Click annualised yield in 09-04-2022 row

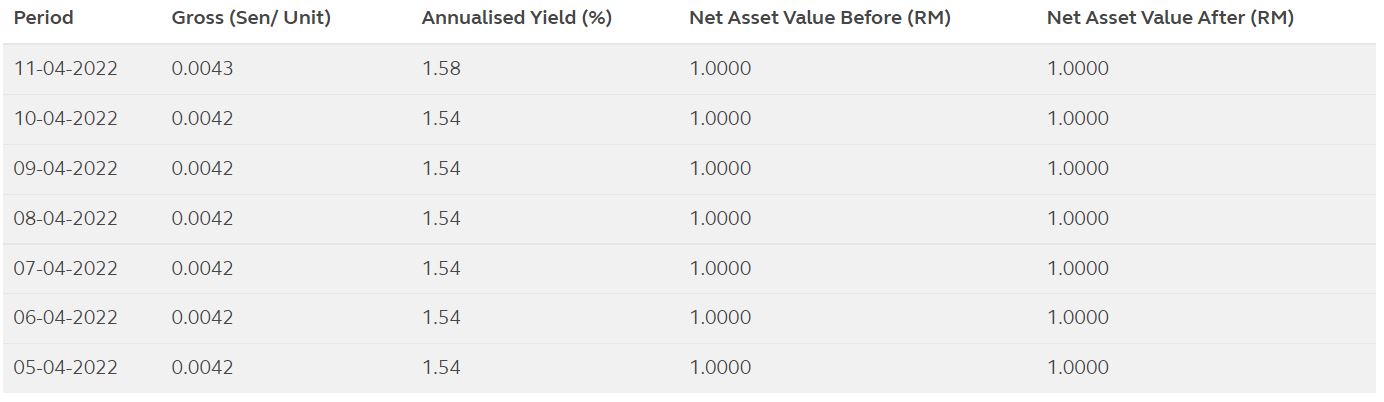click(x=441, y=169)
